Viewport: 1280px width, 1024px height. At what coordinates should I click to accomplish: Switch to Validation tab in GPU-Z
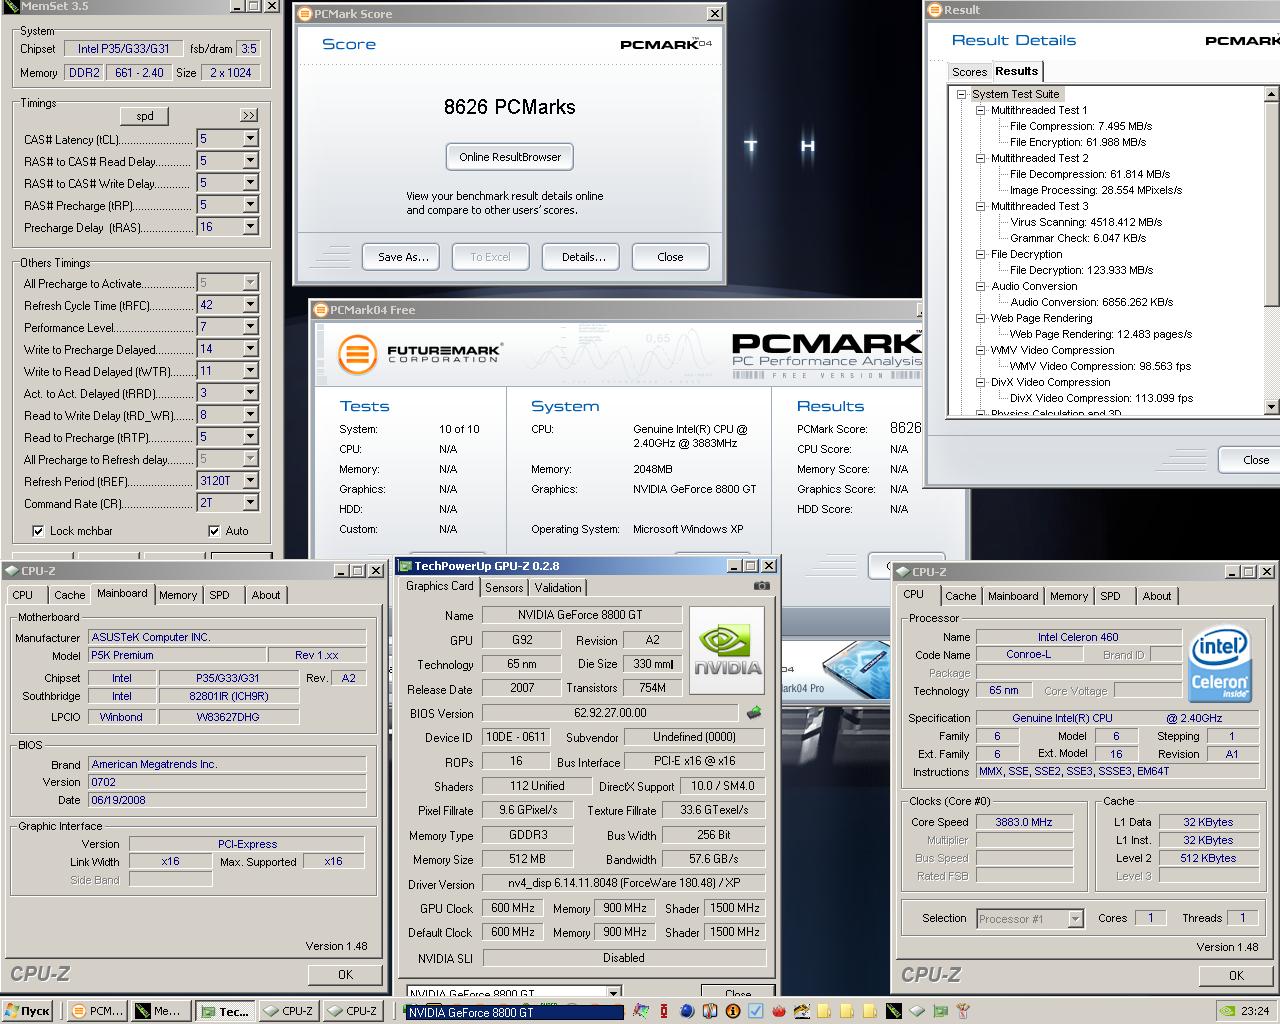[x=558, y=588]
